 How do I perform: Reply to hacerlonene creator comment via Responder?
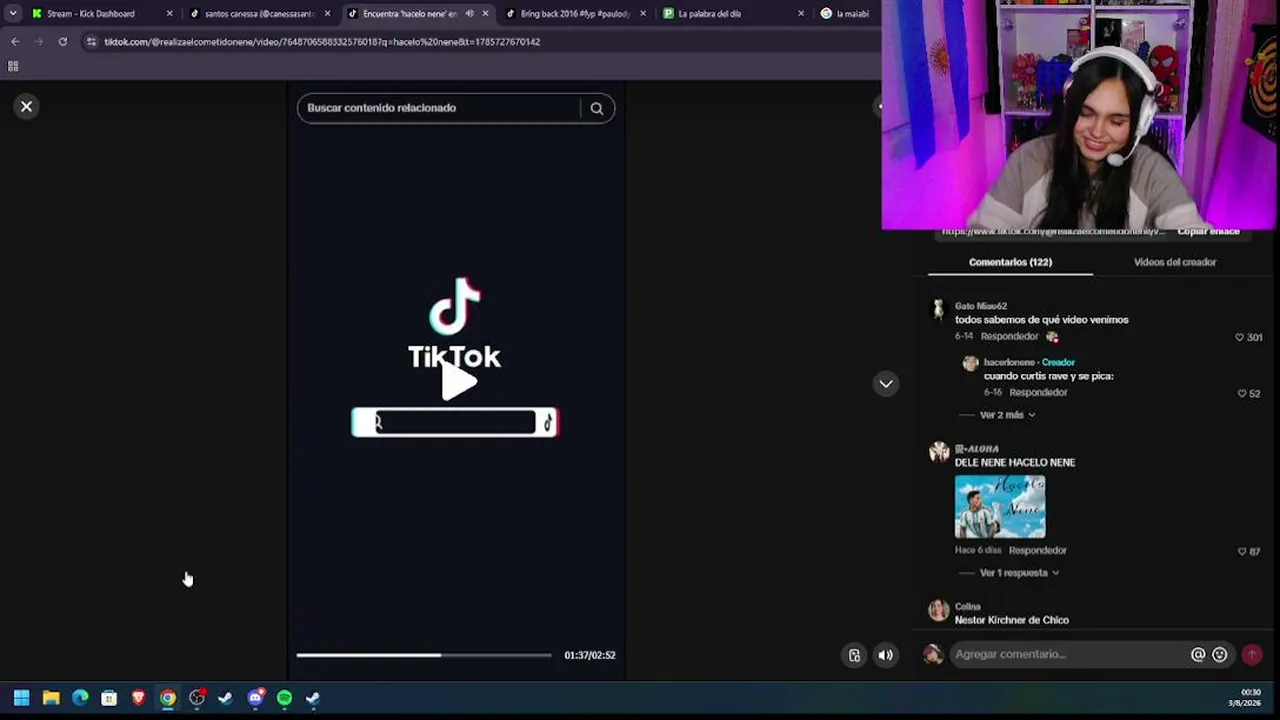1039,393
